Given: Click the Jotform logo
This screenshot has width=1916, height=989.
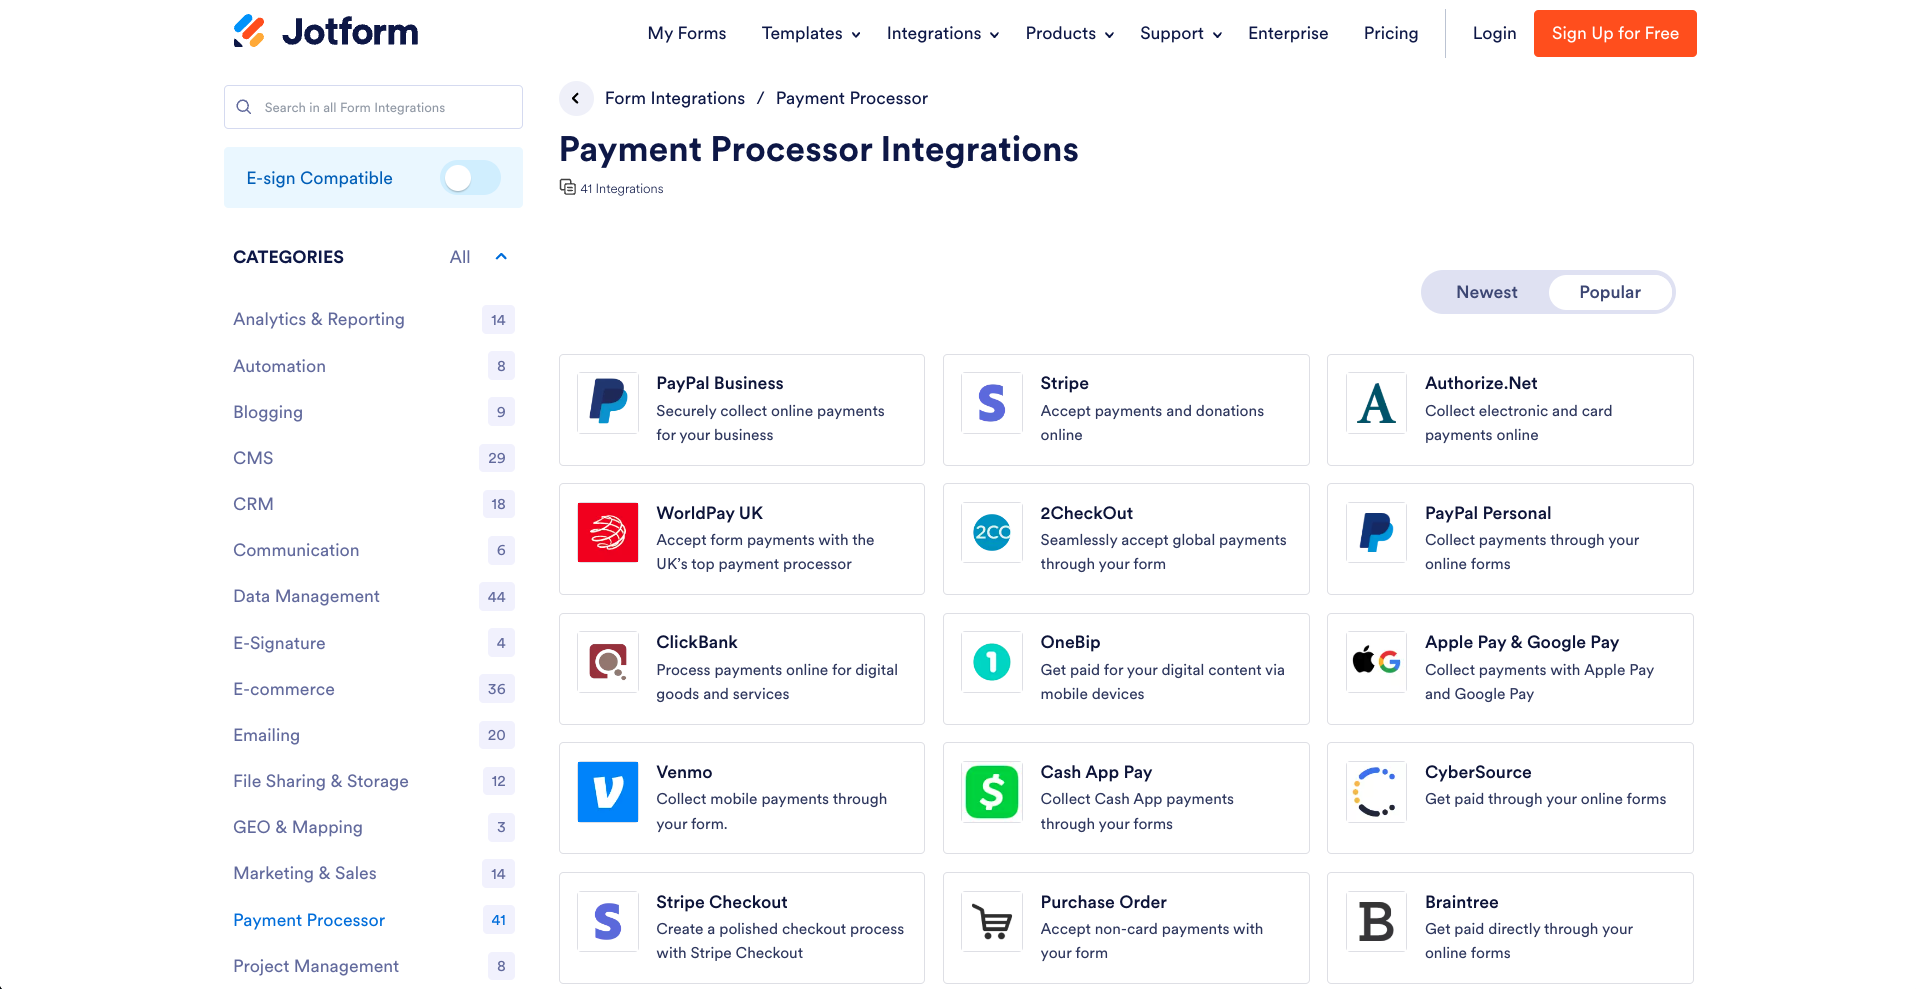Looking at the screenshot, I should pyautogui.click(x=326, y=32).
